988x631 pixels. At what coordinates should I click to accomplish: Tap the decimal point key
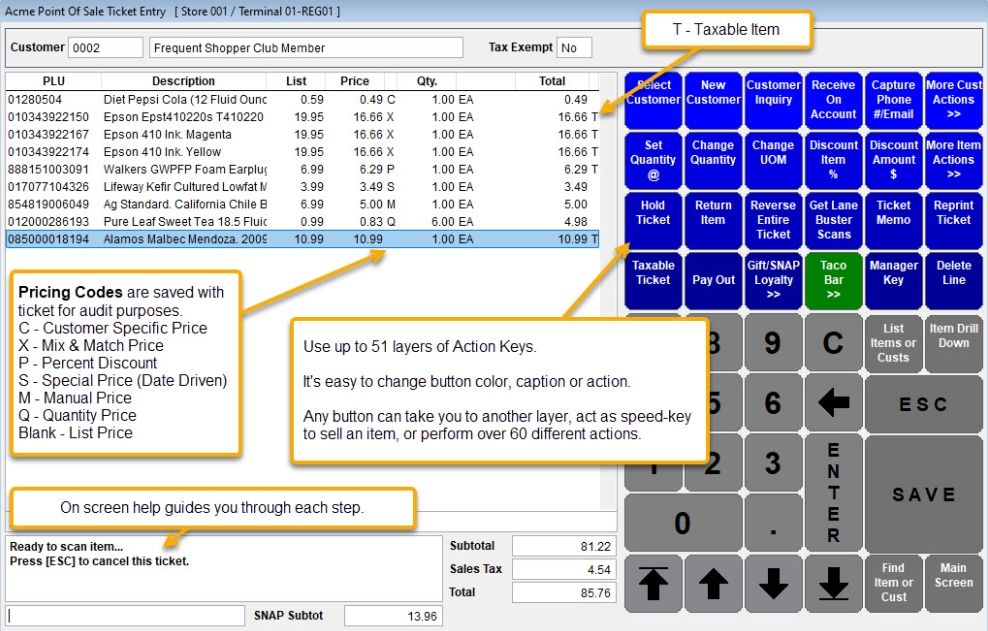tap(773, 523)
